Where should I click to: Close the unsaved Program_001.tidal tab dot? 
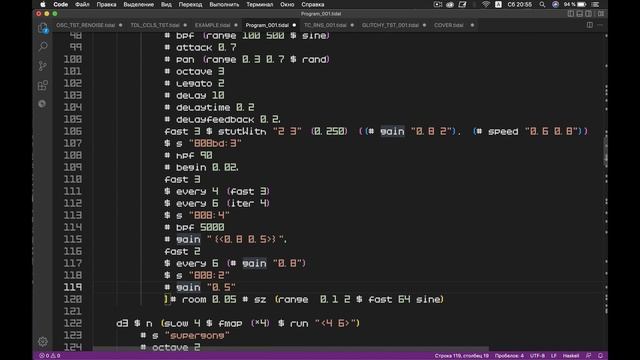pyautogui.click(x=294, y=25)
